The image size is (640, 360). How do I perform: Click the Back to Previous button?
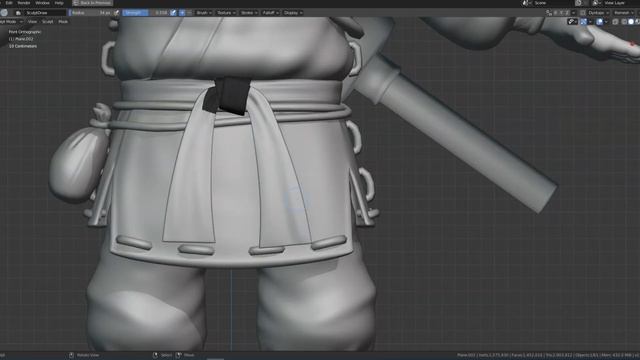pyautogui.click(x=93, y=3)
